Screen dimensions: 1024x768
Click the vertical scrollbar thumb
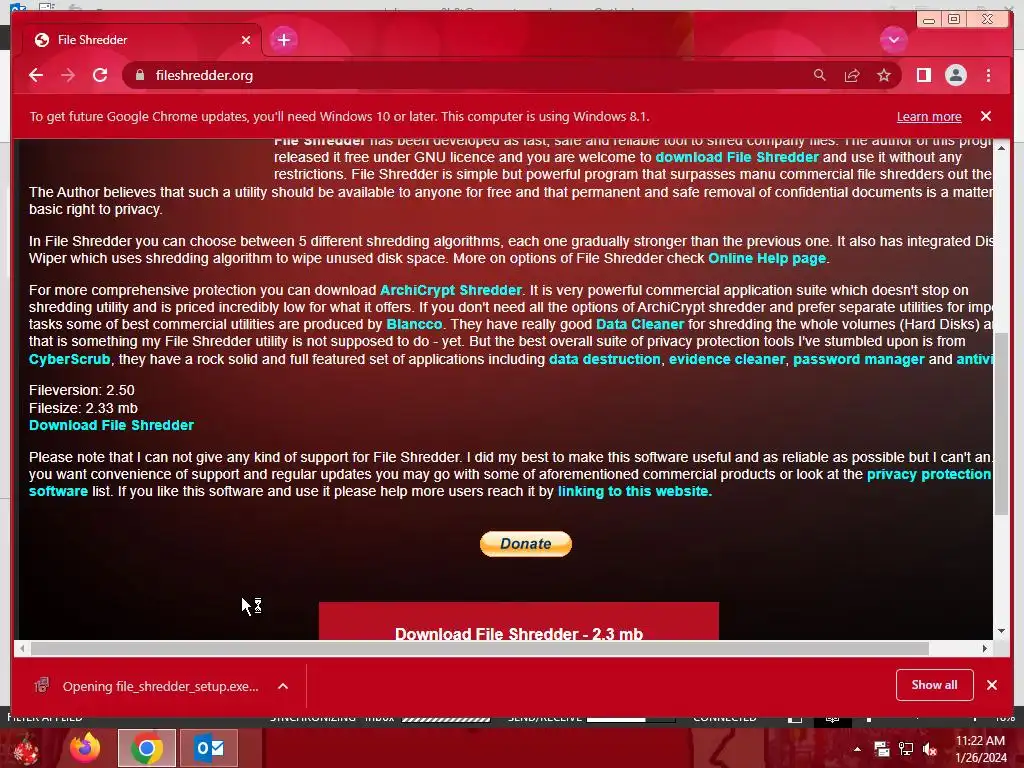[1001, 423]
